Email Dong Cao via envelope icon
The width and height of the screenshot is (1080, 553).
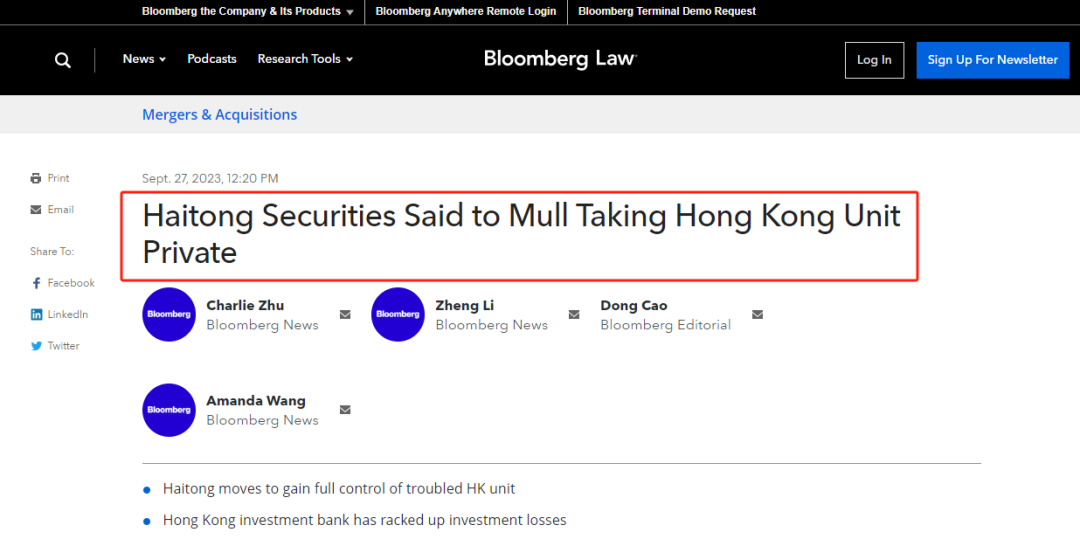(x=757, y=315)
